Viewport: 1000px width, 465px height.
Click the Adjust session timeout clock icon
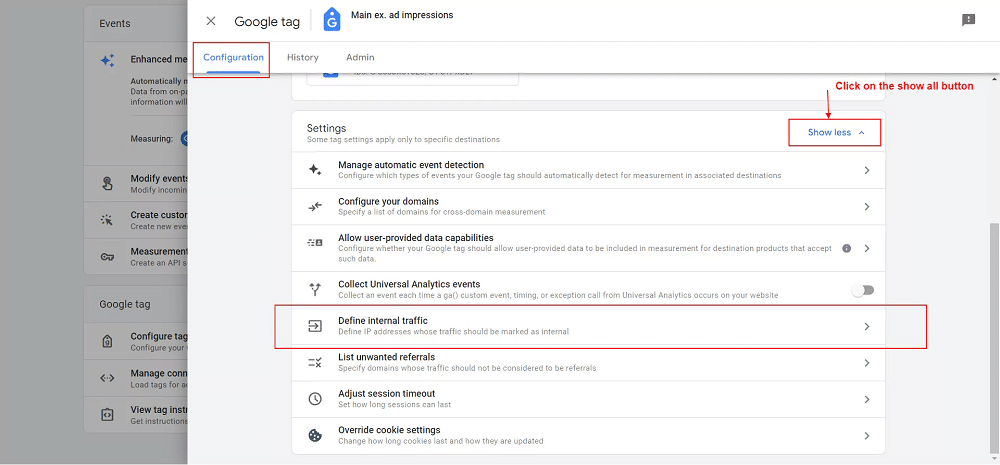315,399
